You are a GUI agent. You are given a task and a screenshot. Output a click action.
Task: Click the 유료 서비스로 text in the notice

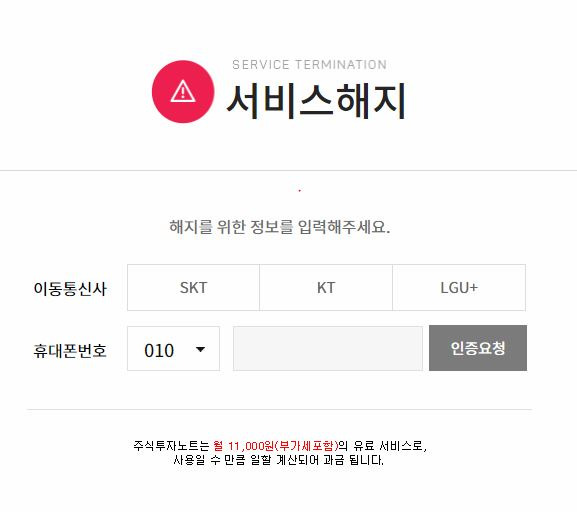[x=390, y=446]
